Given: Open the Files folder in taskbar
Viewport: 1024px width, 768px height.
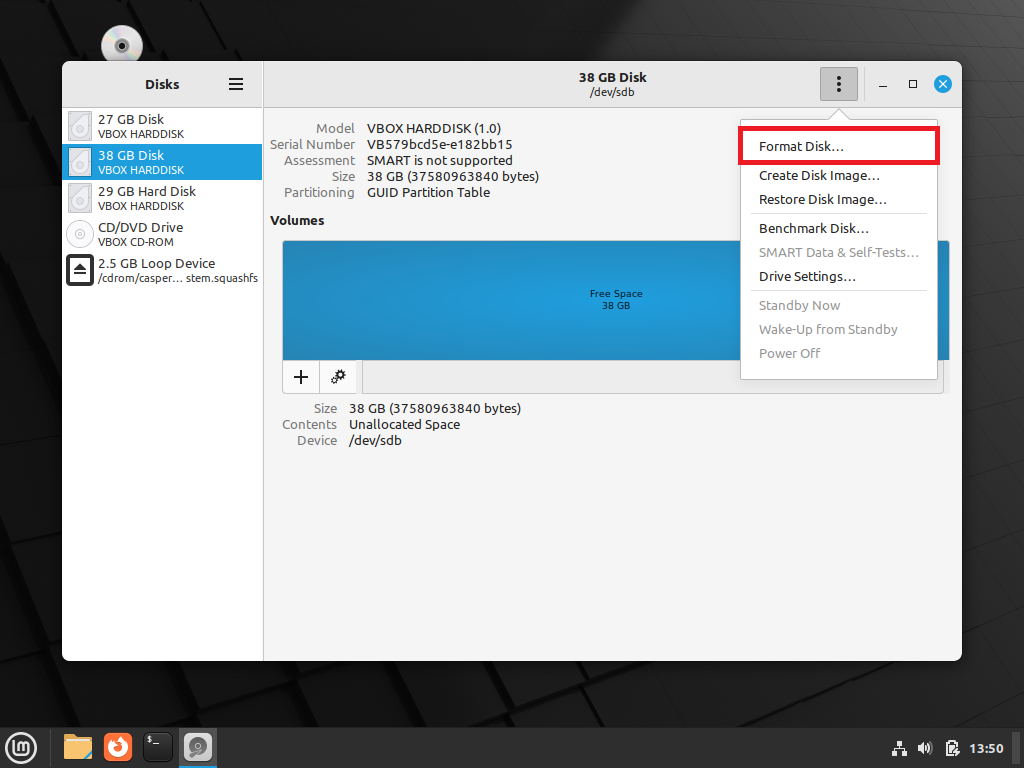Looking at the screenshot, I should tap(78, 747).
